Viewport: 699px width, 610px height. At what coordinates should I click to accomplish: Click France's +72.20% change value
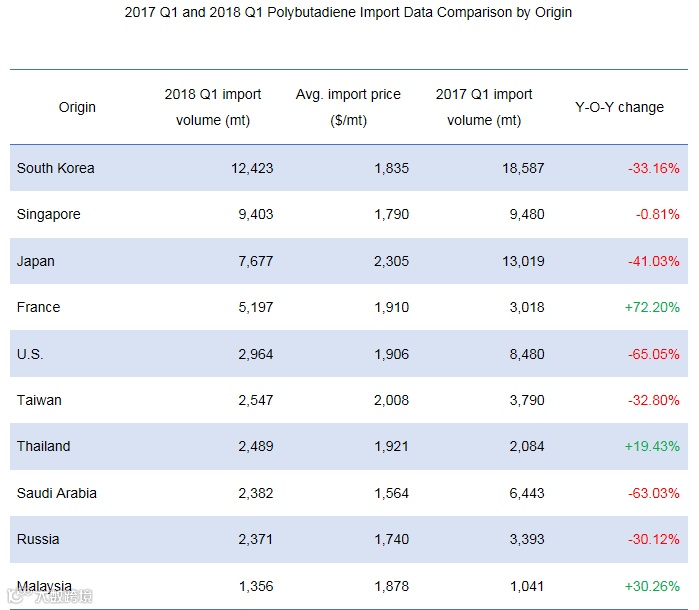pos(652,307)
